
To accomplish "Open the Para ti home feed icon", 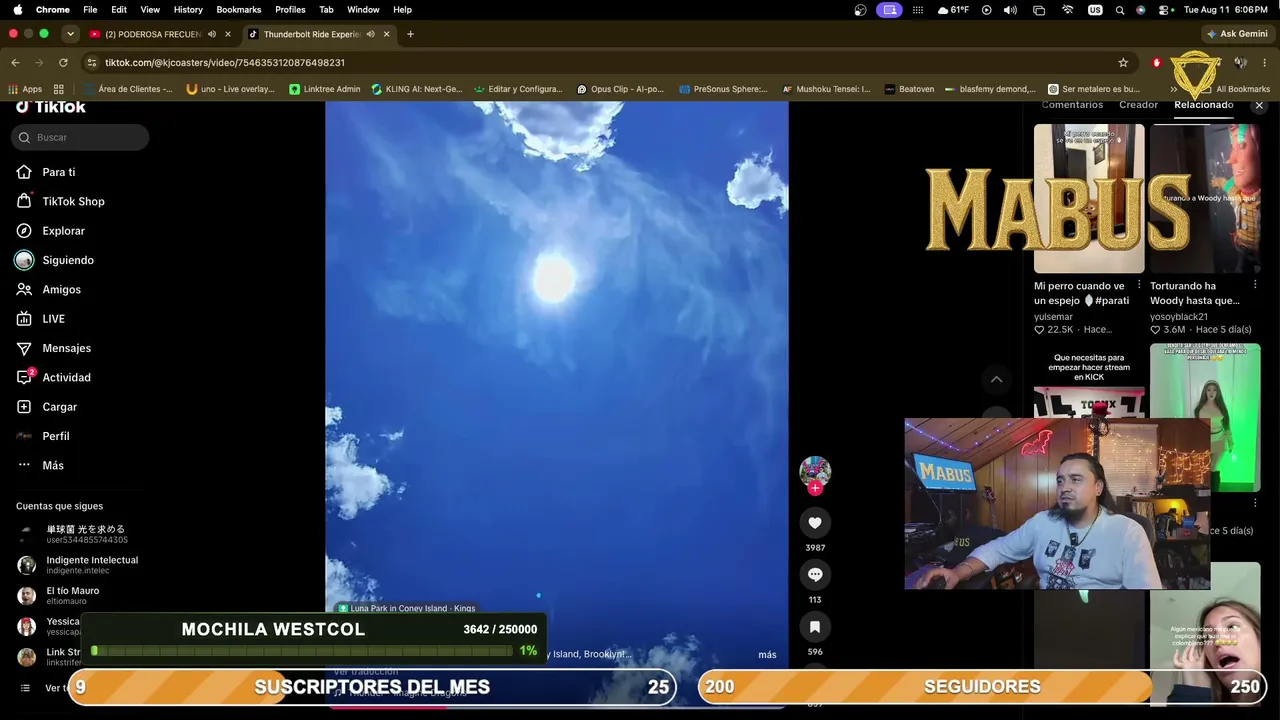I will click(x=24, y=172).
